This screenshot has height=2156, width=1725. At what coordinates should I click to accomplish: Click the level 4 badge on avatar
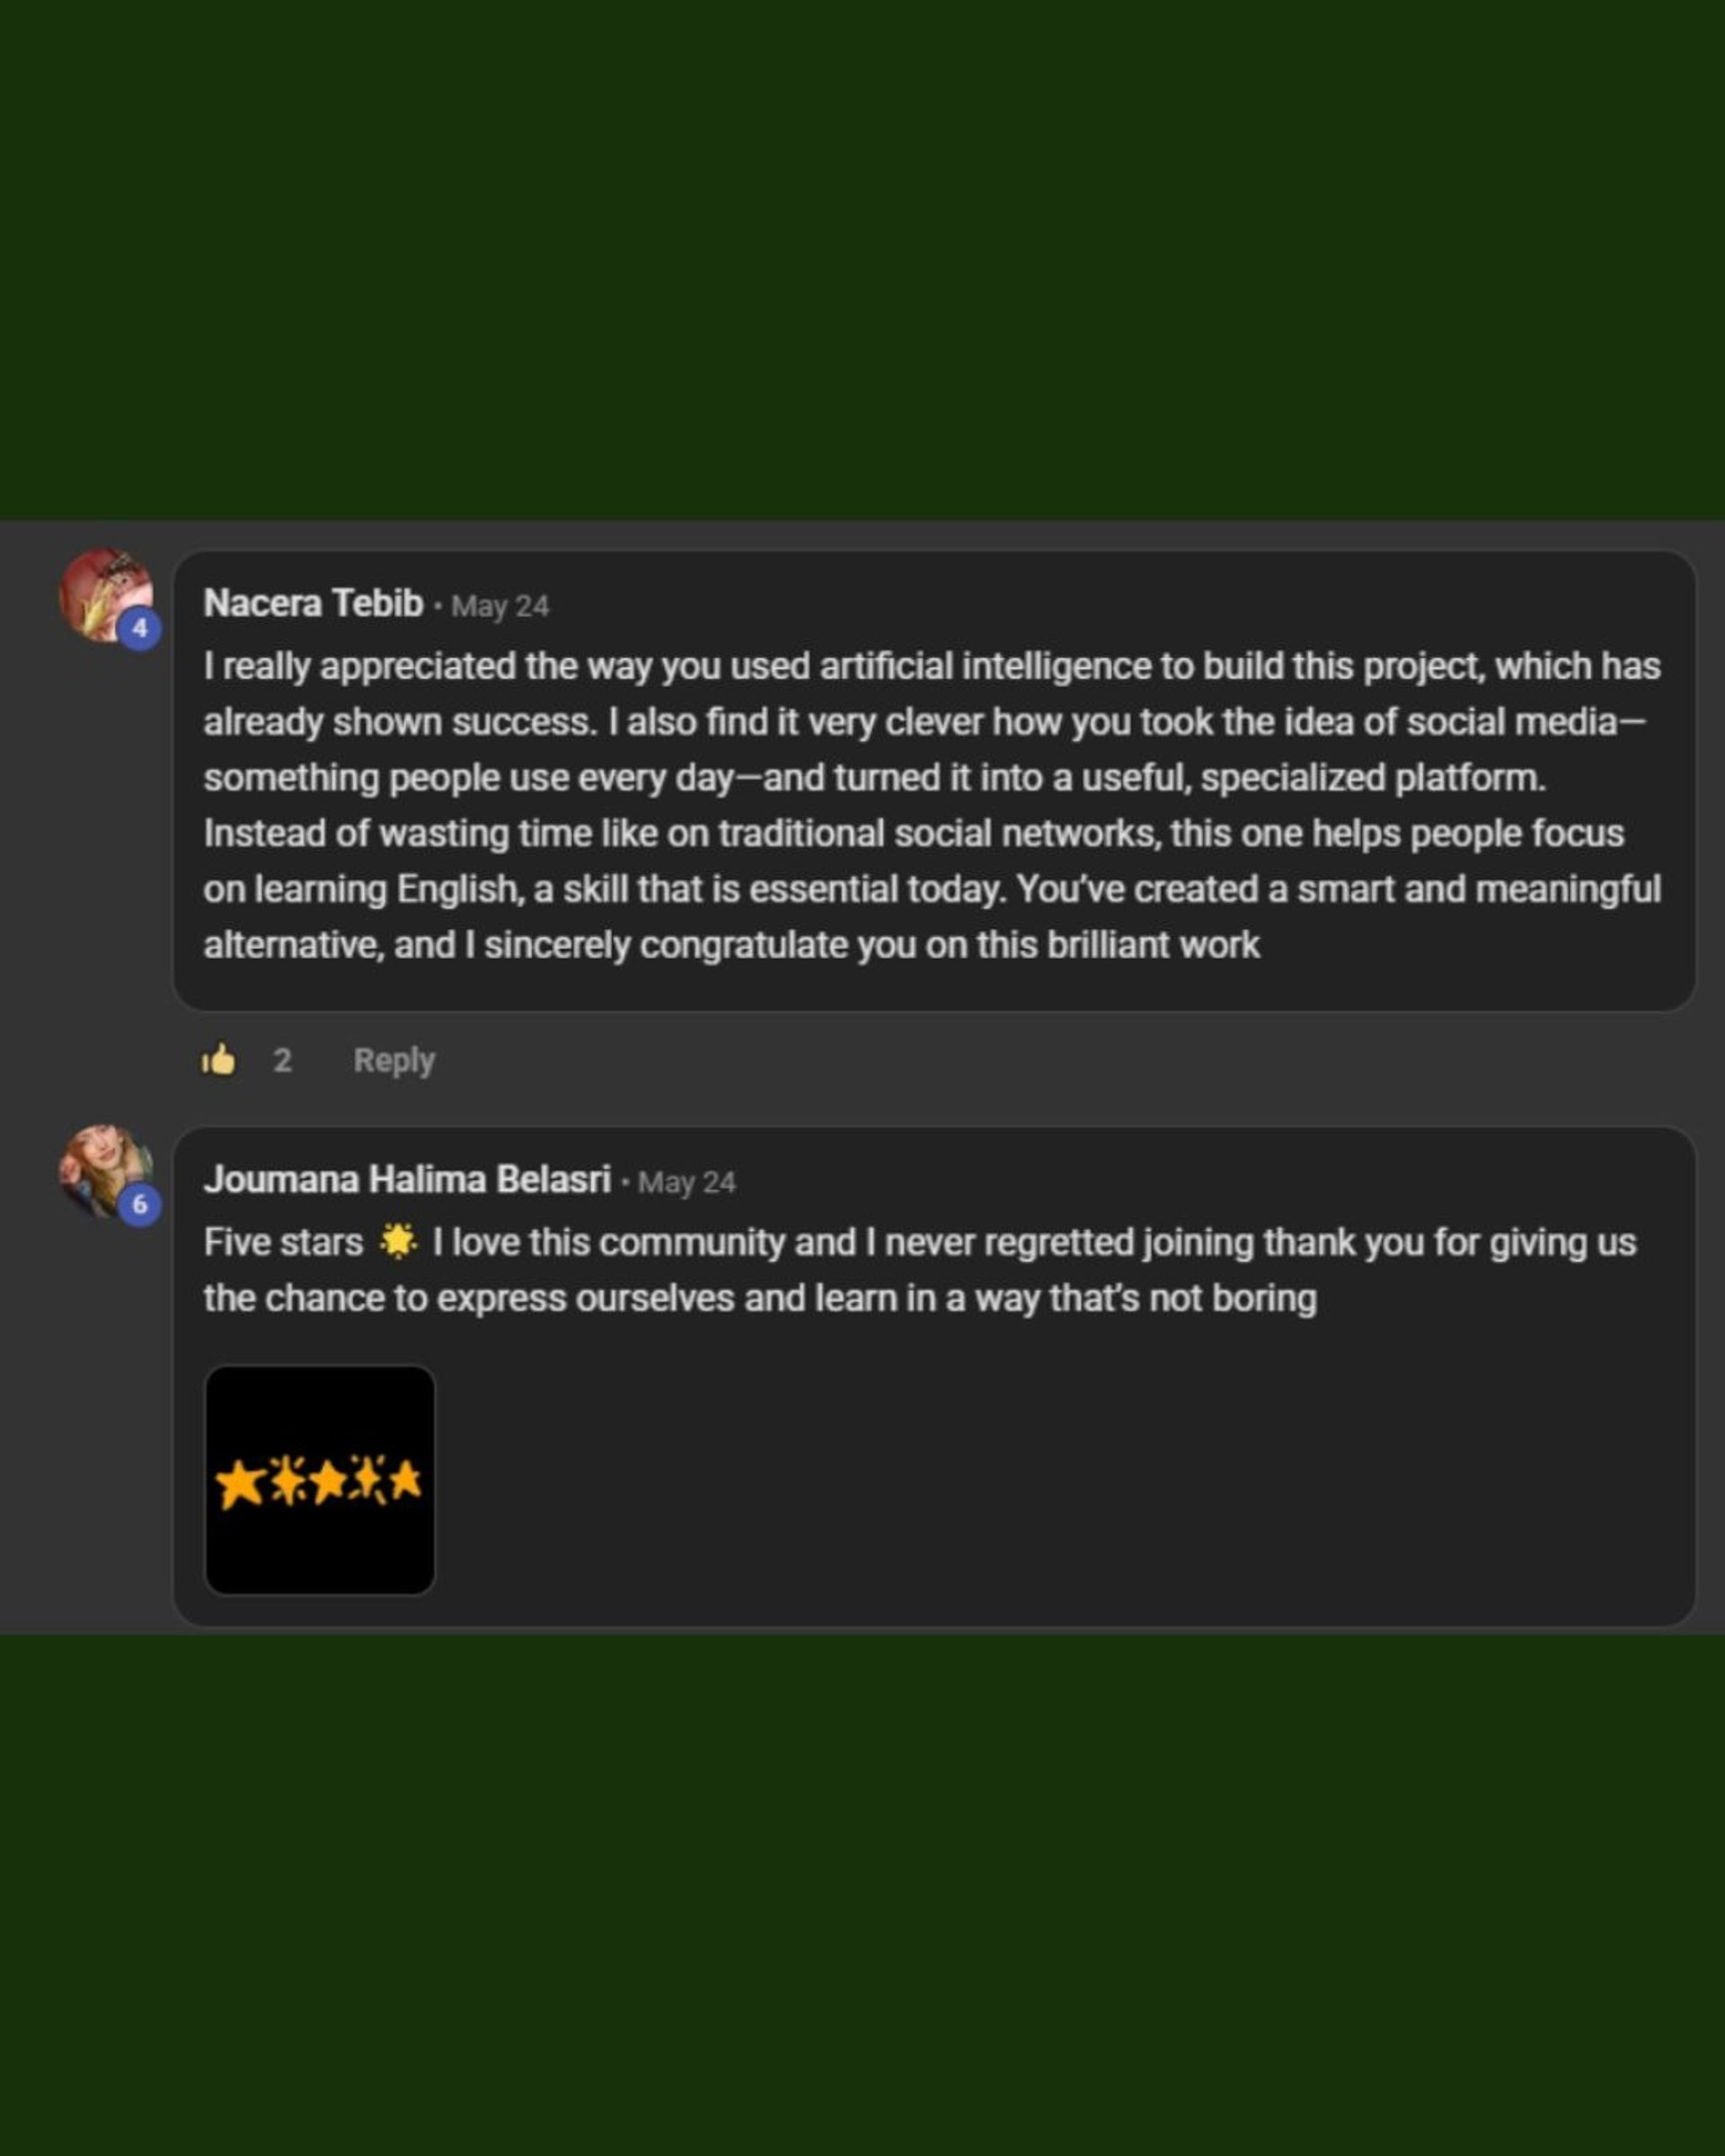pos(140,629)
